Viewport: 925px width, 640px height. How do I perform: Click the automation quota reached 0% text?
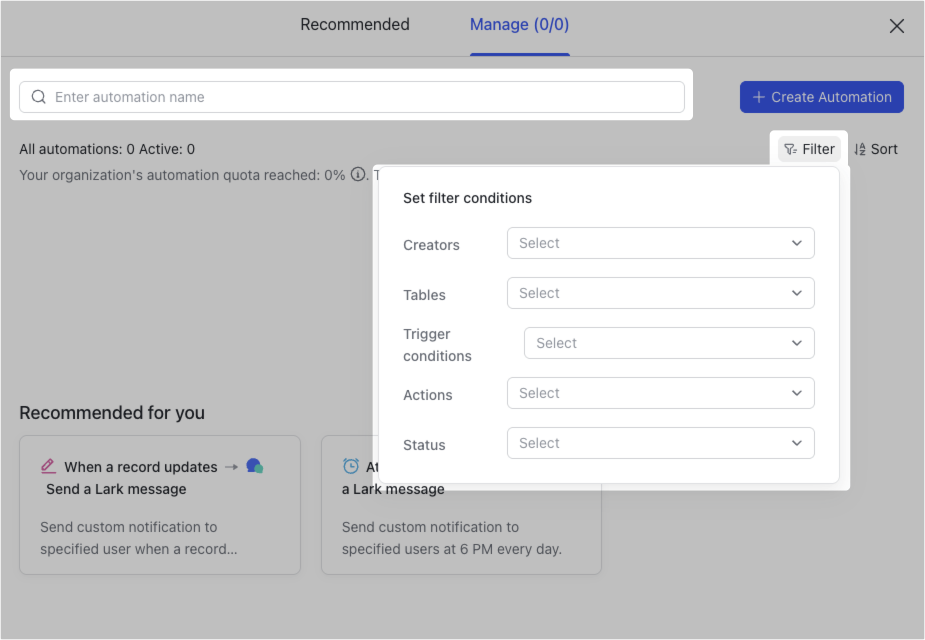coord(182,175)
